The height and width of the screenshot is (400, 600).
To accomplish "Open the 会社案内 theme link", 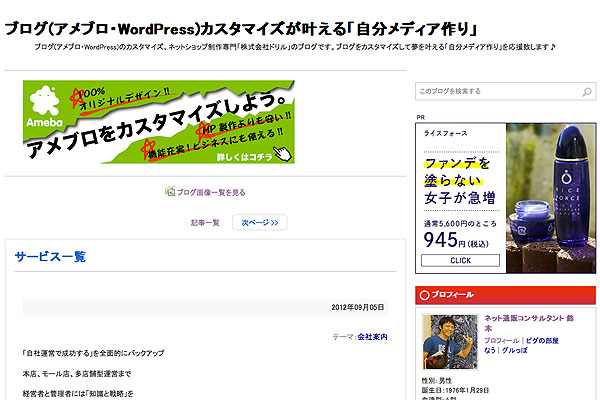I will tap(372, 337).
